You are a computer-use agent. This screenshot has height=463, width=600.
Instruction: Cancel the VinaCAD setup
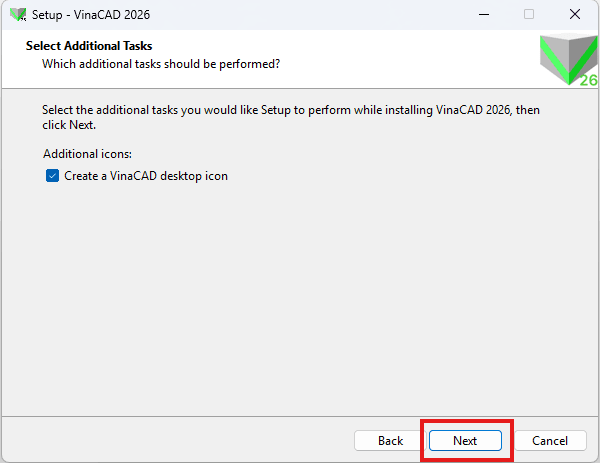[550, 440]
